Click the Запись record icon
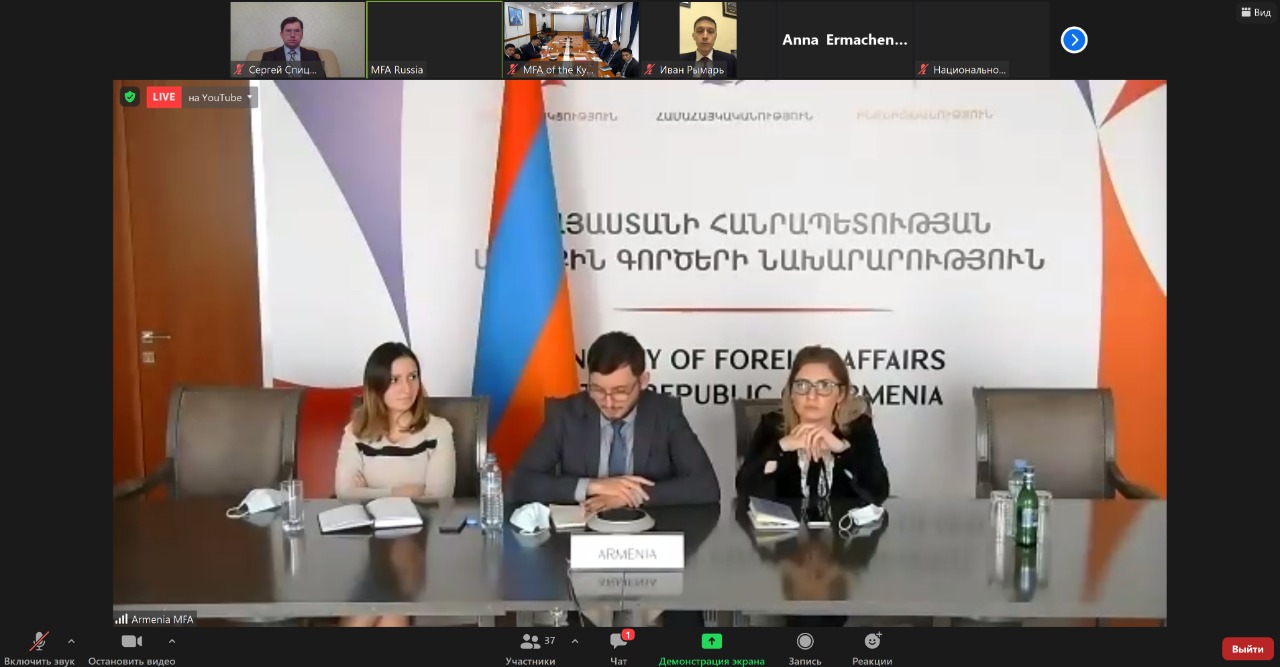Image resolution: width=1280 pixels, height=667 pixels. pyautogui.click(x=805, y=642)
